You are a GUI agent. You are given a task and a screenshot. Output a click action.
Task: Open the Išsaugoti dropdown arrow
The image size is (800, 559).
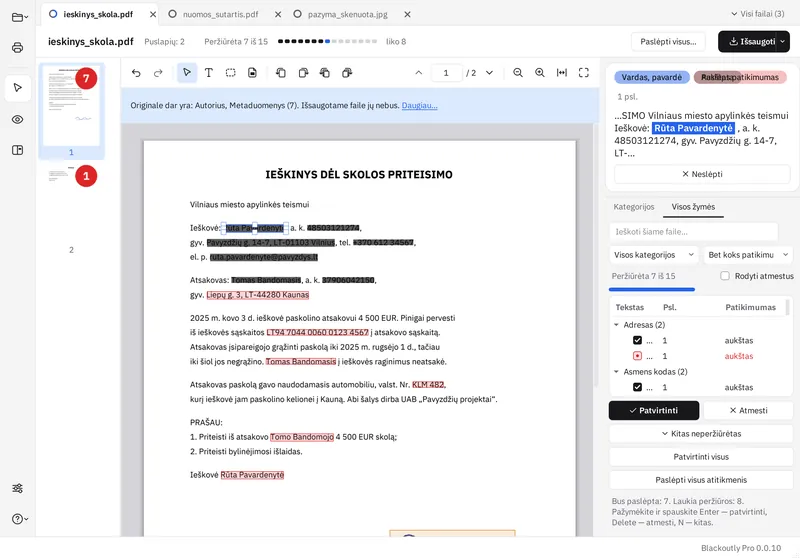[783, 42]
